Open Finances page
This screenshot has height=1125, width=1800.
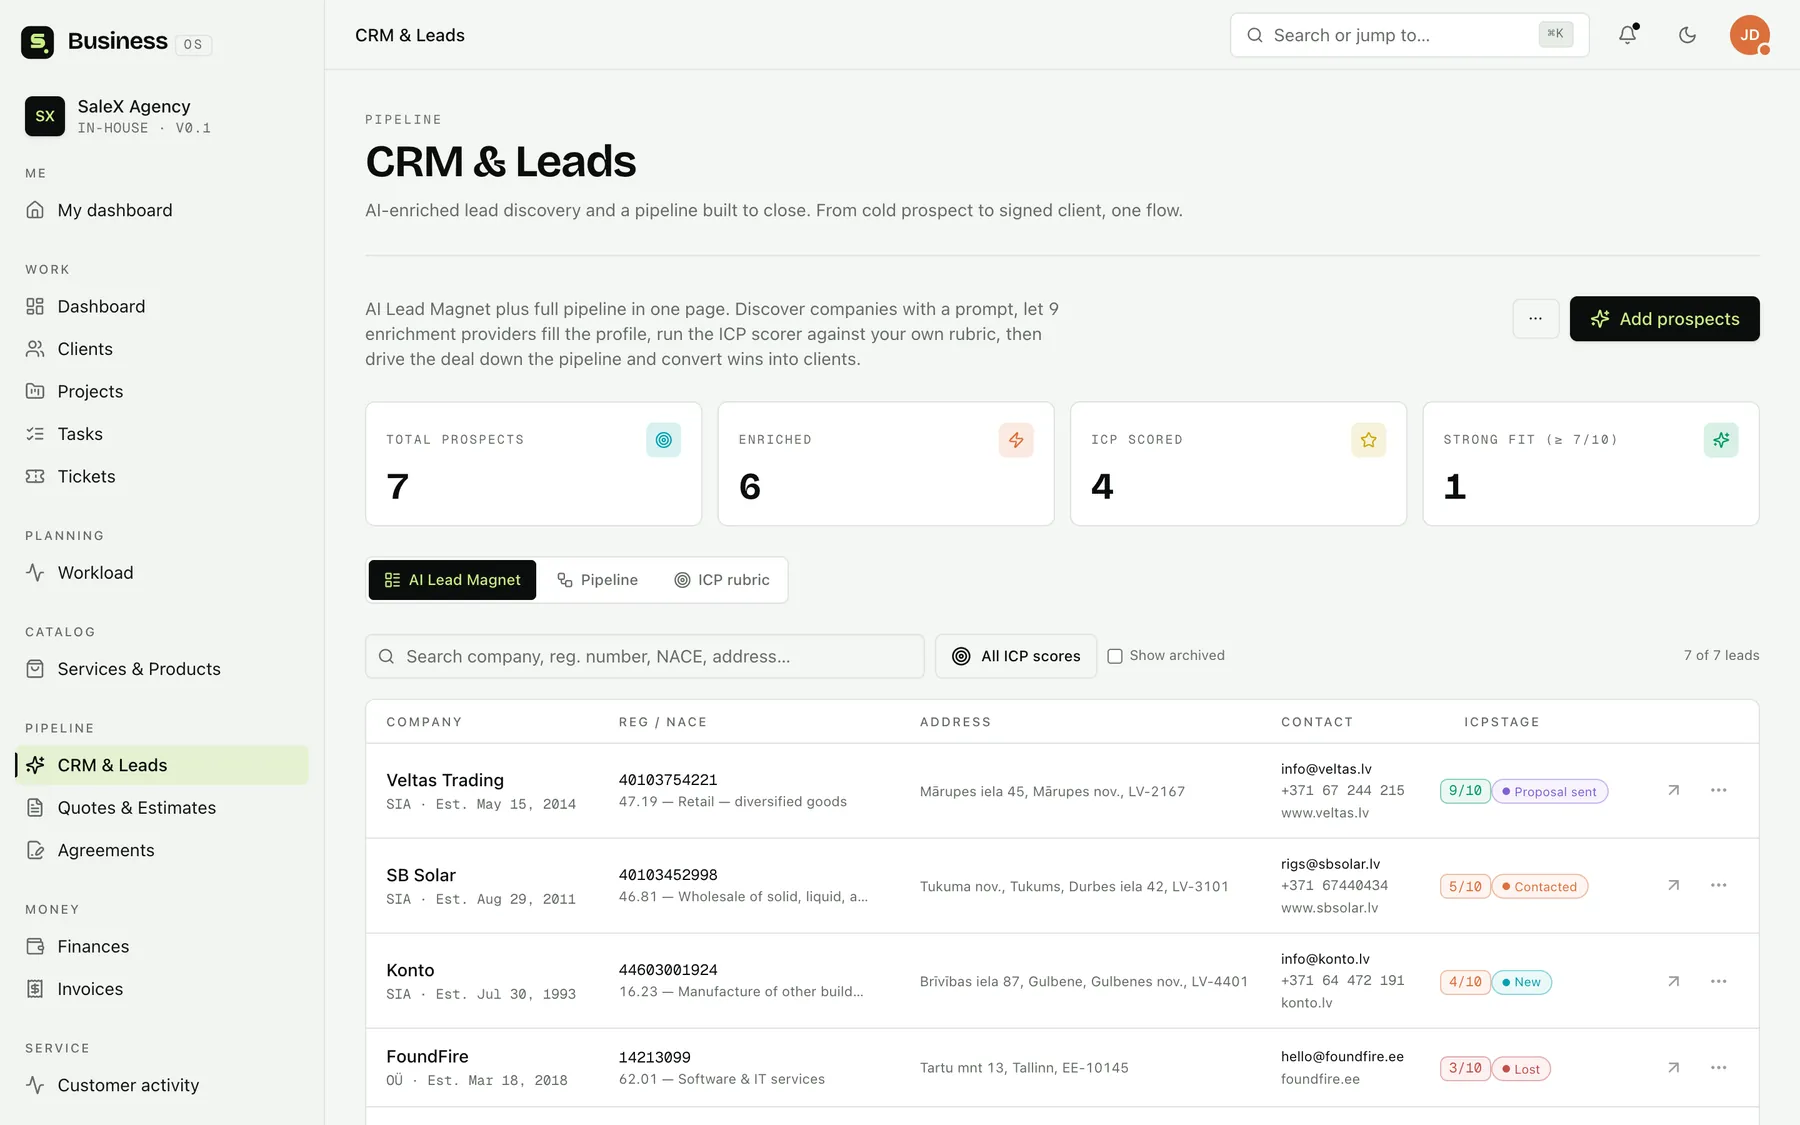click(162, 947)
